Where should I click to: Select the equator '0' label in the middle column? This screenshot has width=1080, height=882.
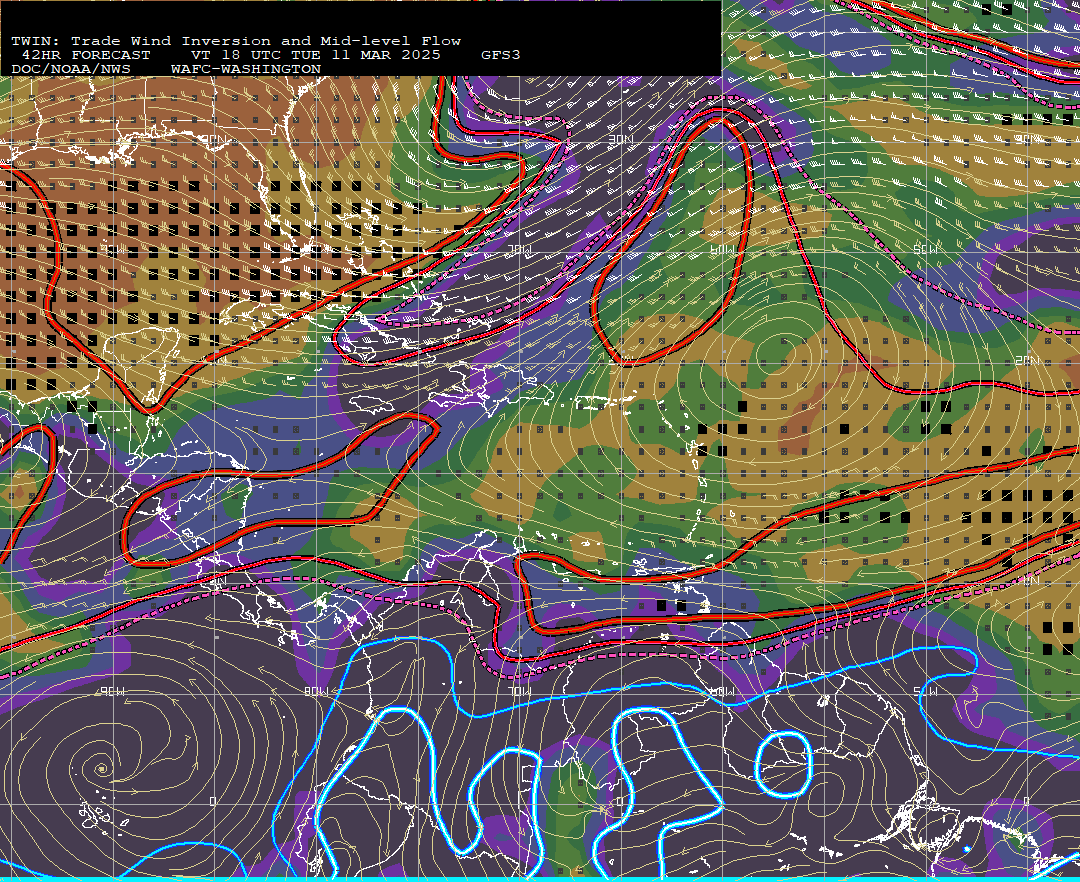pos(619,802)
